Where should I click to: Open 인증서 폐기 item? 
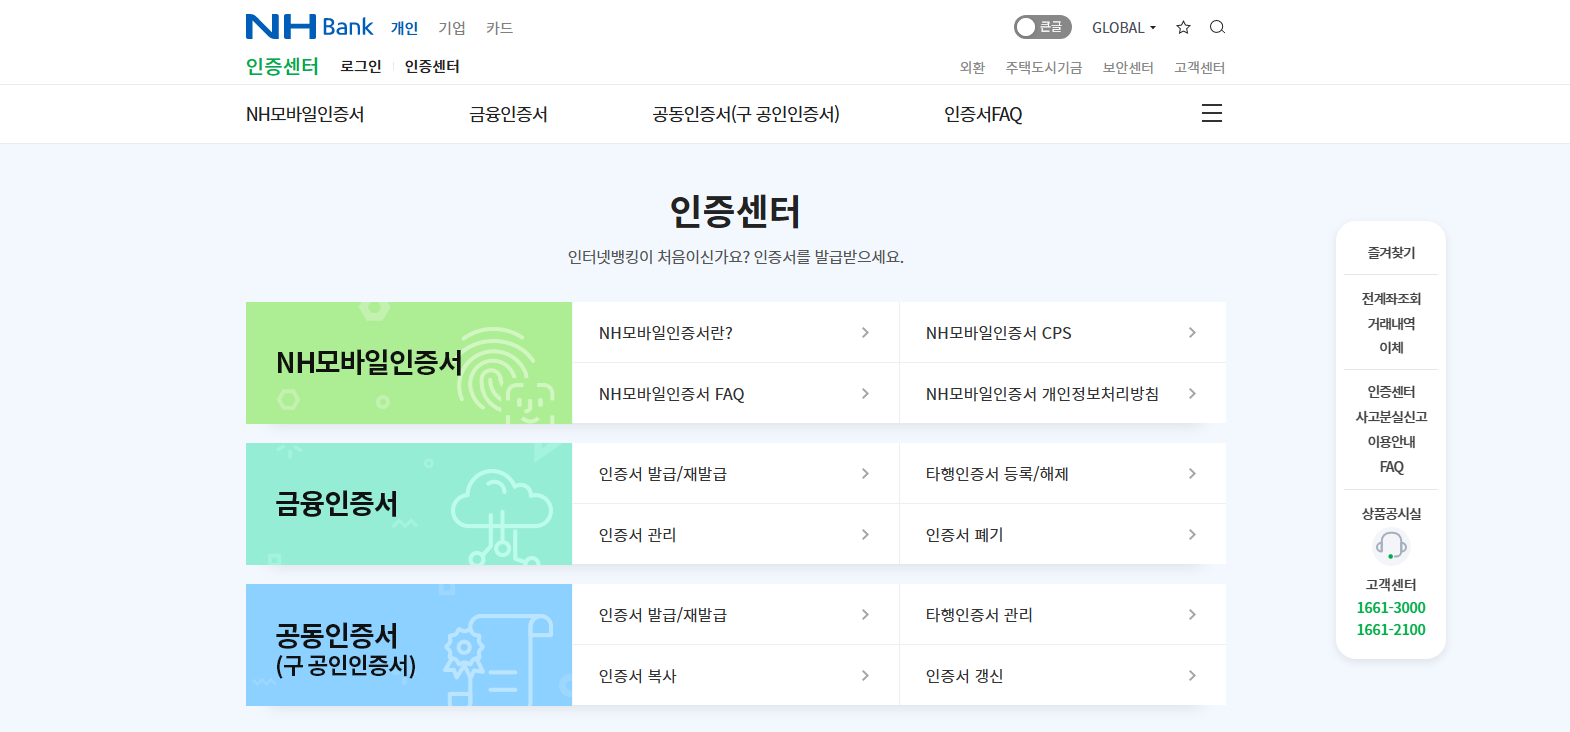1062,535
